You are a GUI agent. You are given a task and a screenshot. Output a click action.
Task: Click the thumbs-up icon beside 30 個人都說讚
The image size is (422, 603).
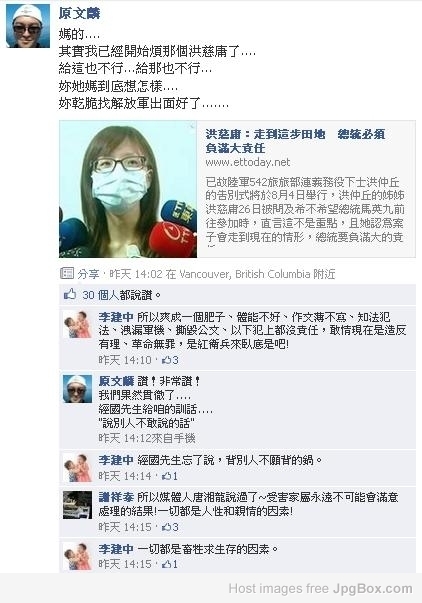tap(70, 295)
